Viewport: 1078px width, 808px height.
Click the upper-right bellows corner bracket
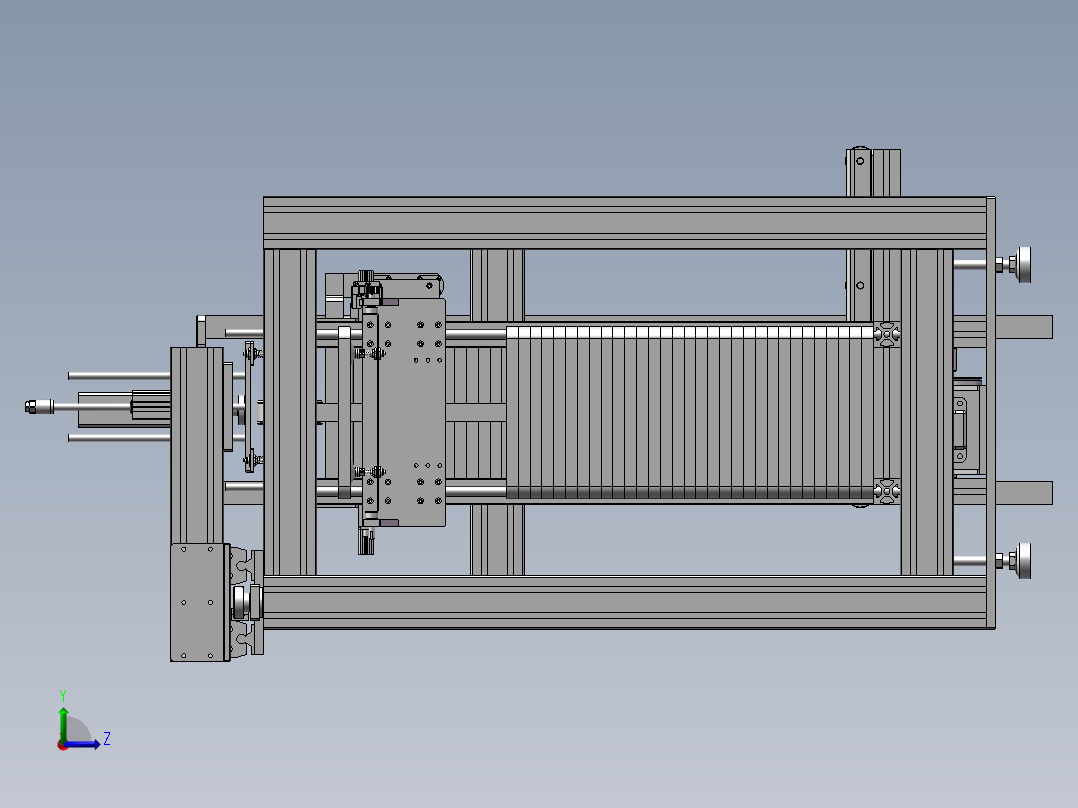pyautogui.click(x=887, y=334)
